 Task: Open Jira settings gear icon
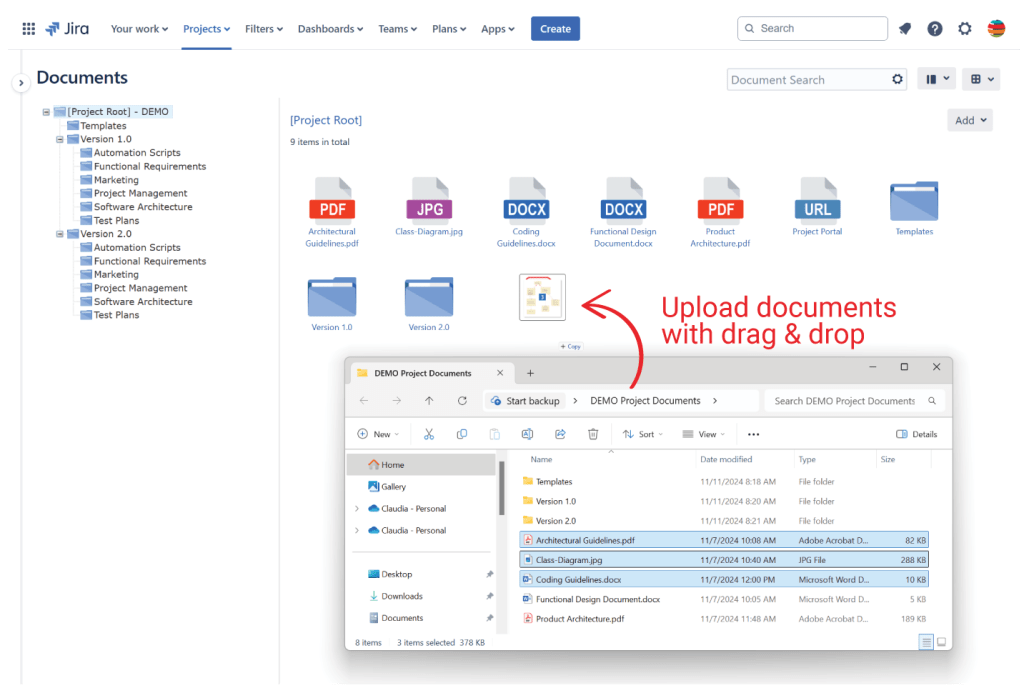pos(964,29)
